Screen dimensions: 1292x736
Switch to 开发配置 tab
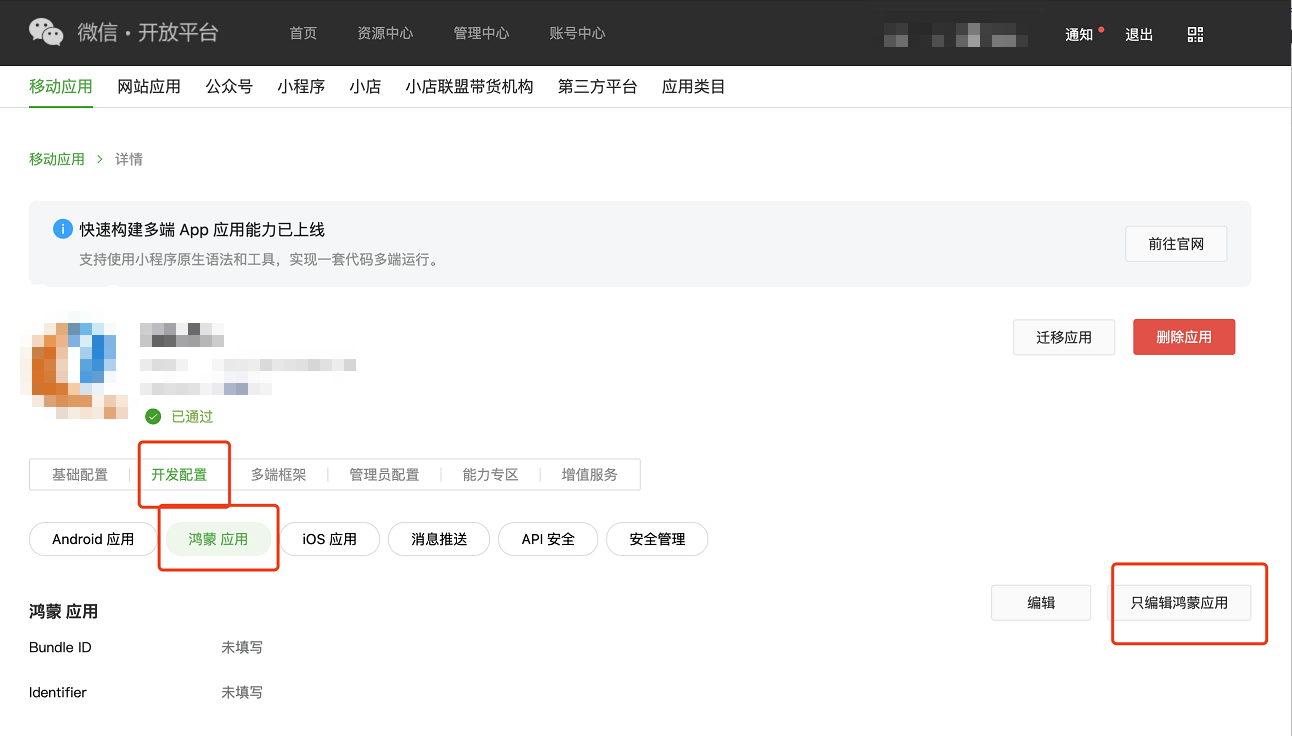[179, 475]
